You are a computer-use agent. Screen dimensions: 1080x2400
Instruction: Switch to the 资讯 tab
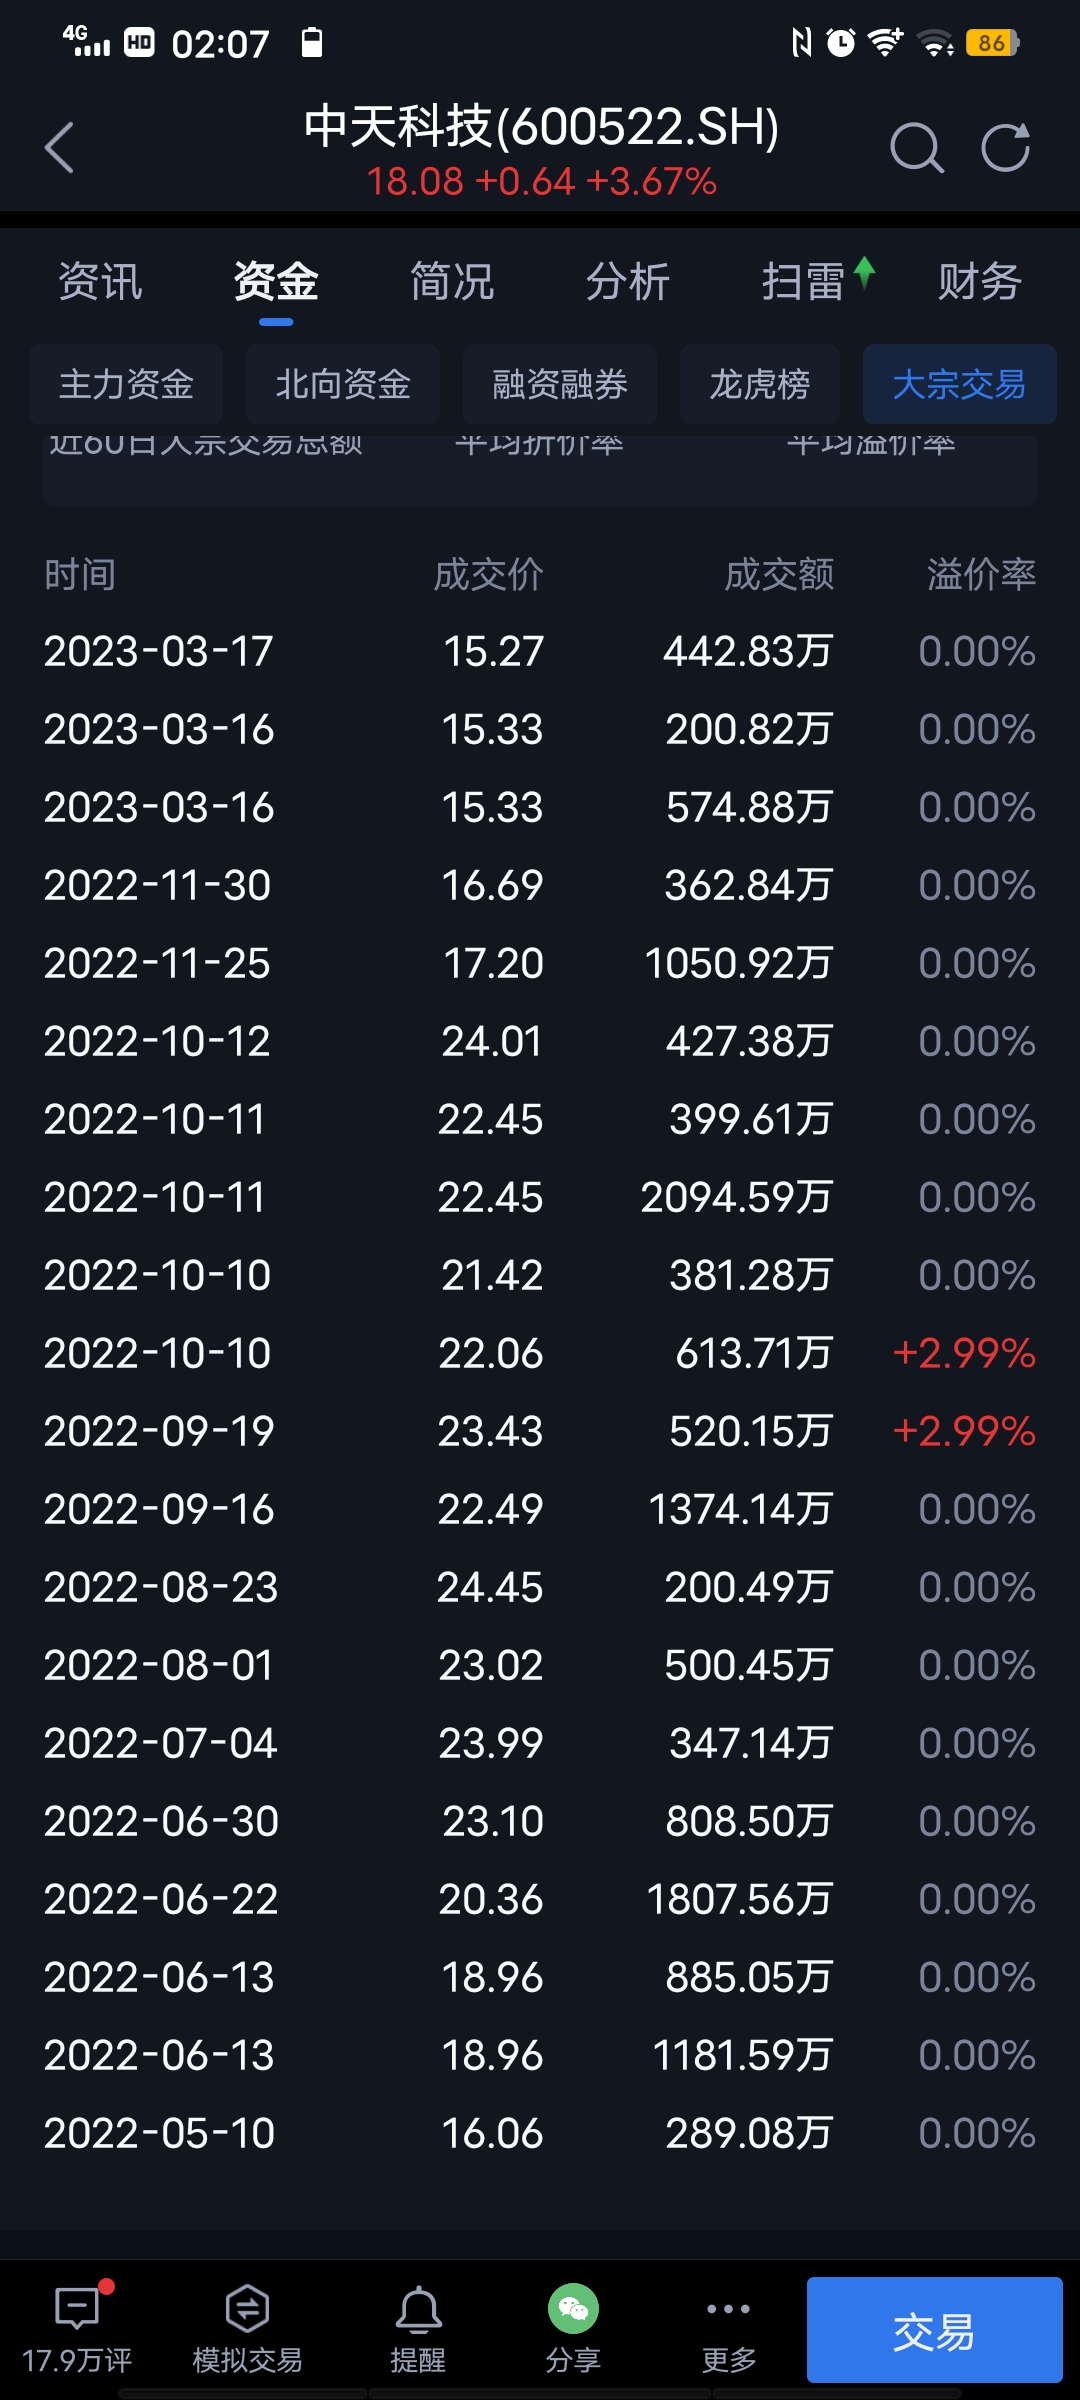100,282
